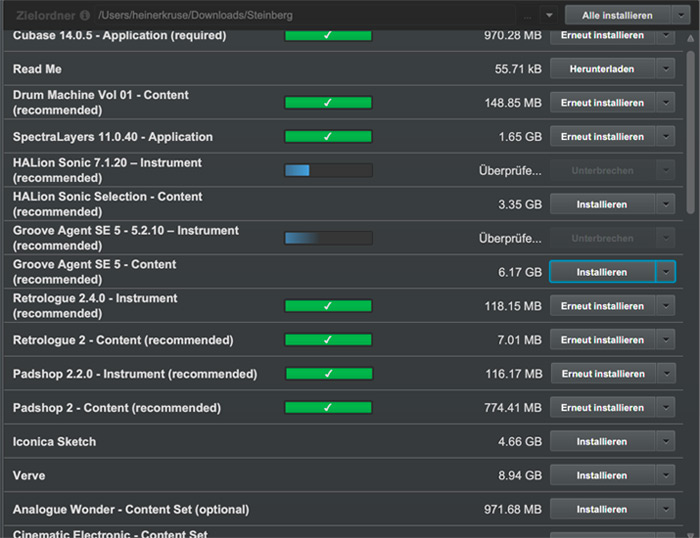This screenshot has width=700, height=538.
Task: Select the Iconica Sketch row title
Action: pos(54,442)
